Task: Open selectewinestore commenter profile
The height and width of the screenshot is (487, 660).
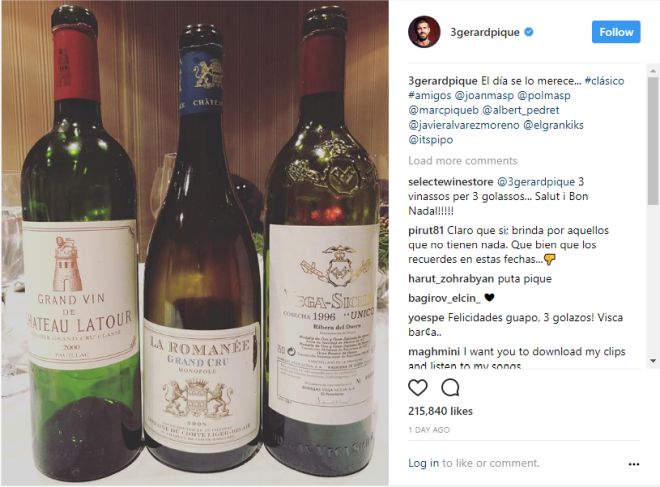Action: click(x=450, y=182)
